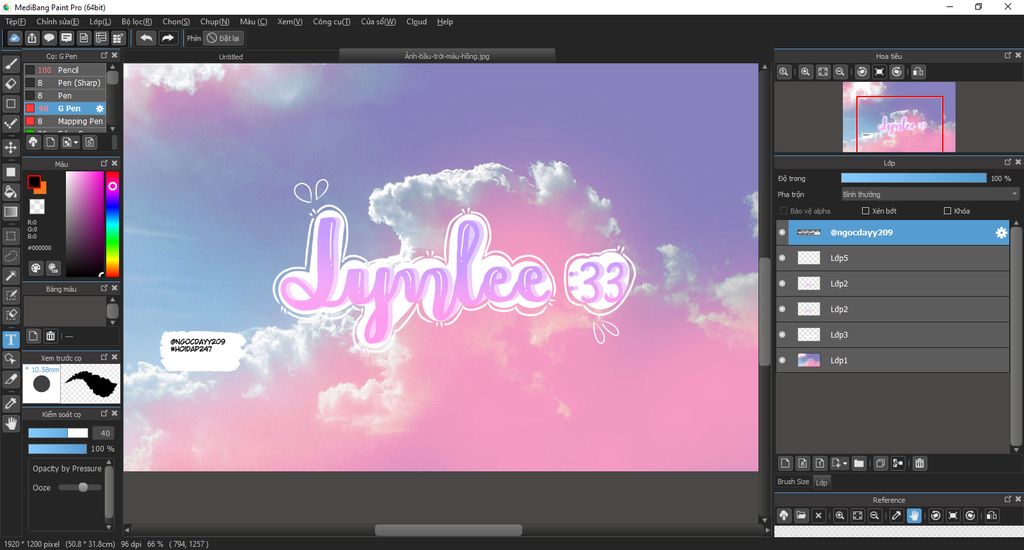This screenshot has width=1024, height=550.
Task: Click the transparent color swatch
Action: [x=37, y=207]
